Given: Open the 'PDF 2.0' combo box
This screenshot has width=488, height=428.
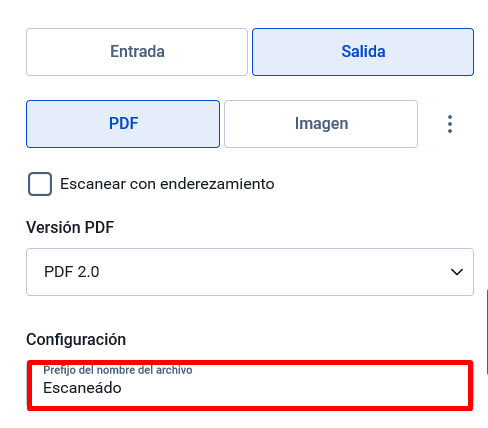Looking at the screenshot, I should click(x=250, y=272).
